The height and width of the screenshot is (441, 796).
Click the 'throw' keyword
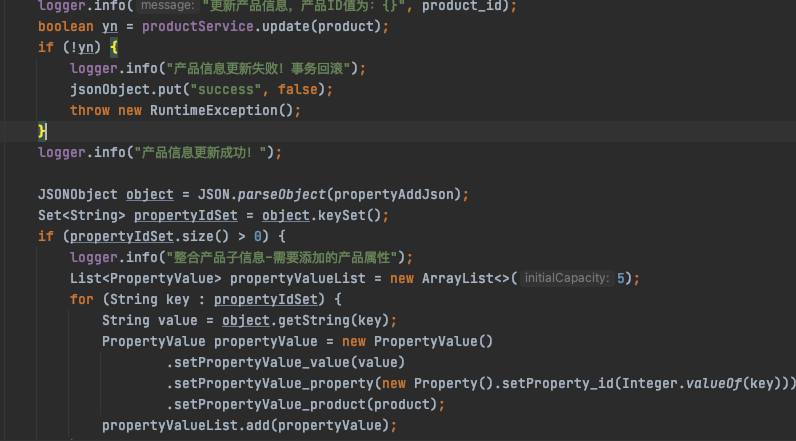90,111
